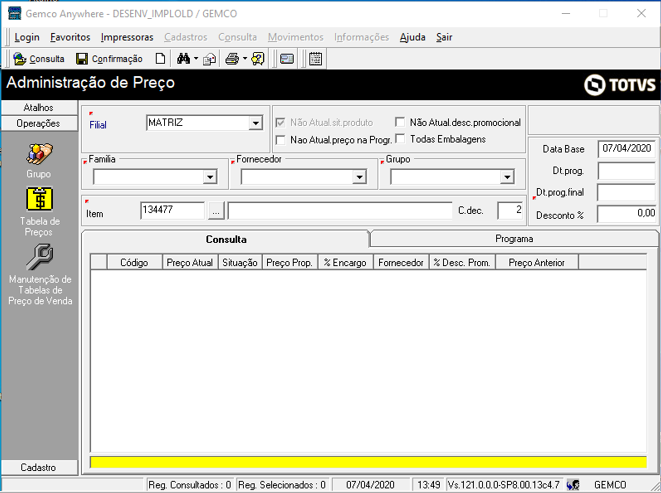Enable Não Atual.desc.promocional checkbox
Image resolution: width=661 pixels, height=493 pixels.
pyautogui.click(x=400, y=122)
